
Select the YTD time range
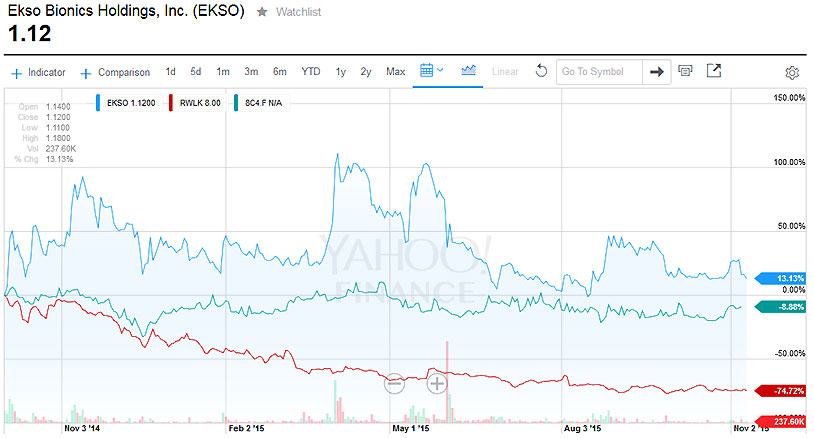311,72
